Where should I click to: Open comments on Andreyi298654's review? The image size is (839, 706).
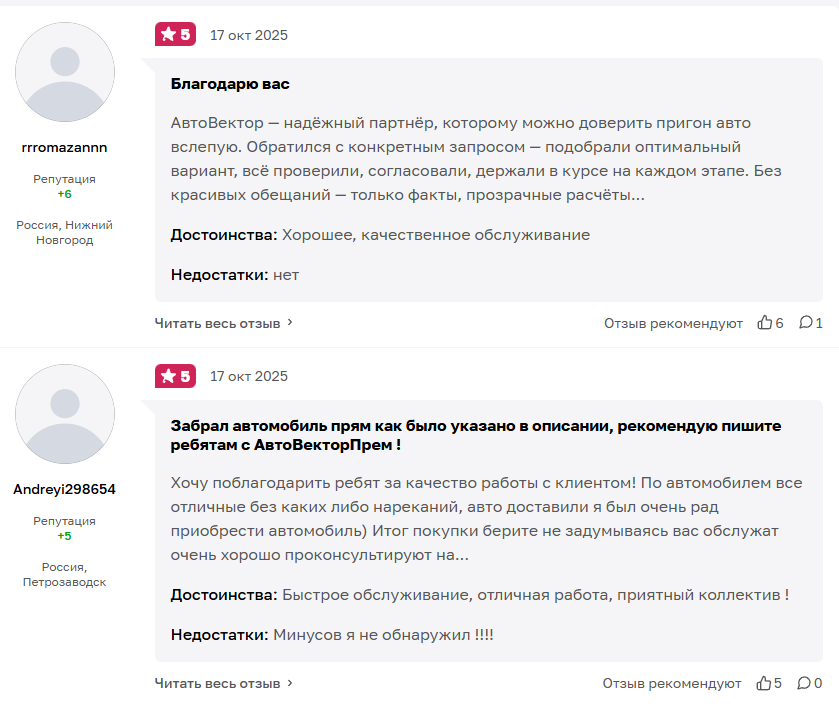[x=803, y=683]
